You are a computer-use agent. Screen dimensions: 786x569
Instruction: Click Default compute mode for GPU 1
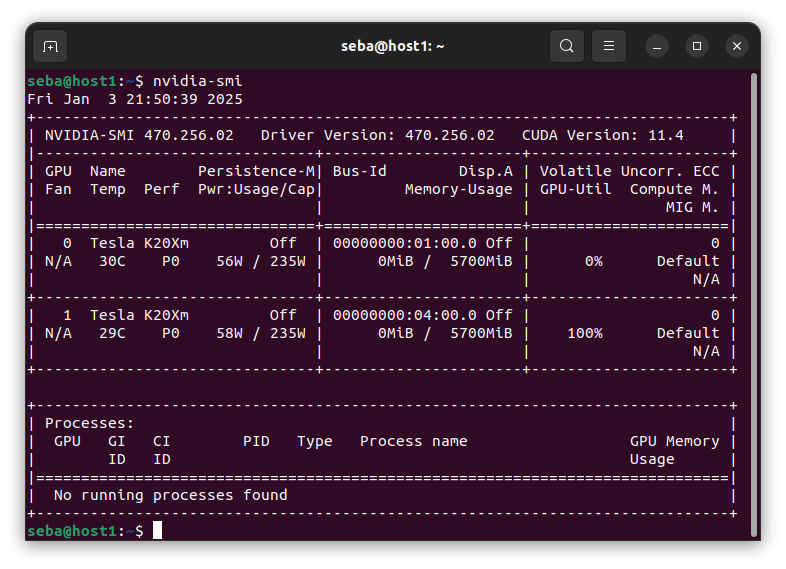(x=688, y=333)
